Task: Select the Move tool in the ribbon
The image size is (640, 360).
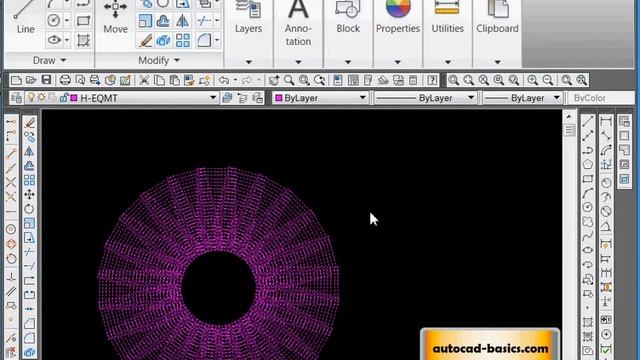Action: (x=115, y=17)
